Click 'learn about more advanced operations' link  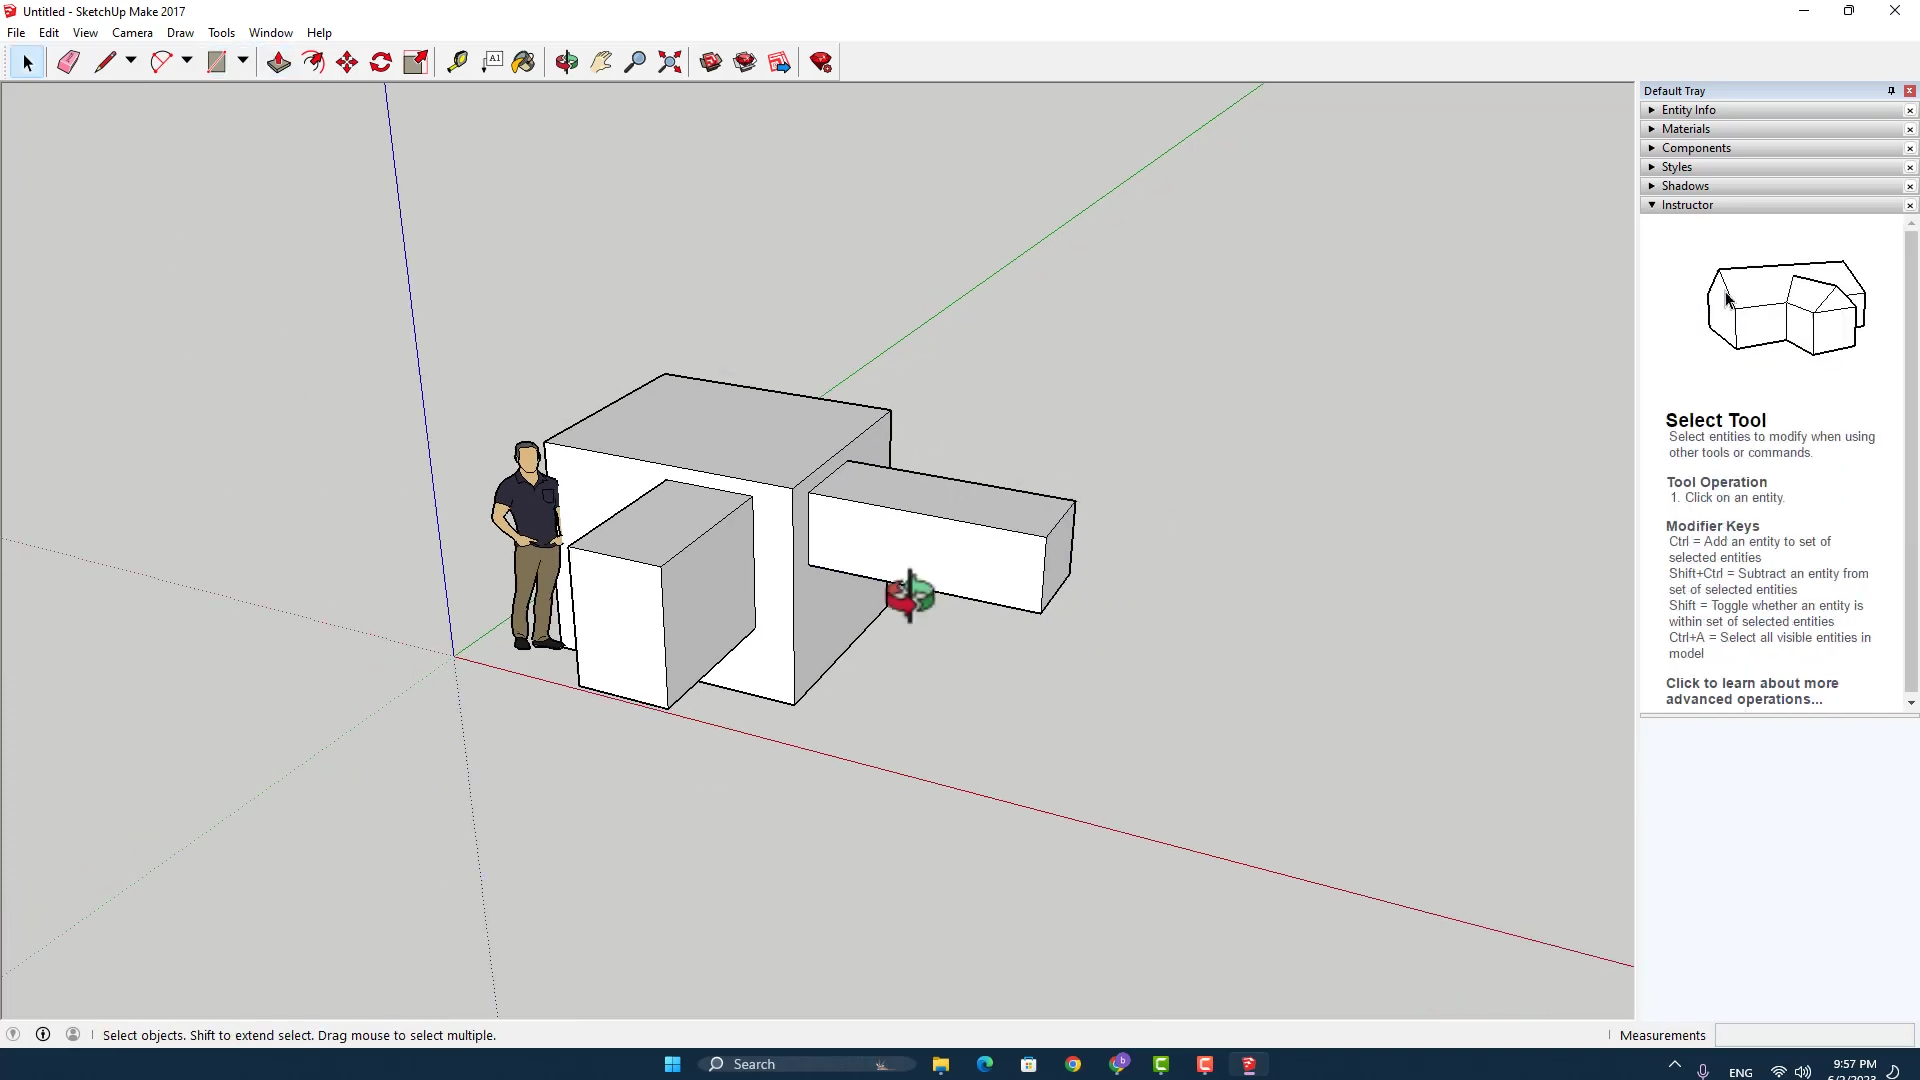click(1751, 691)
